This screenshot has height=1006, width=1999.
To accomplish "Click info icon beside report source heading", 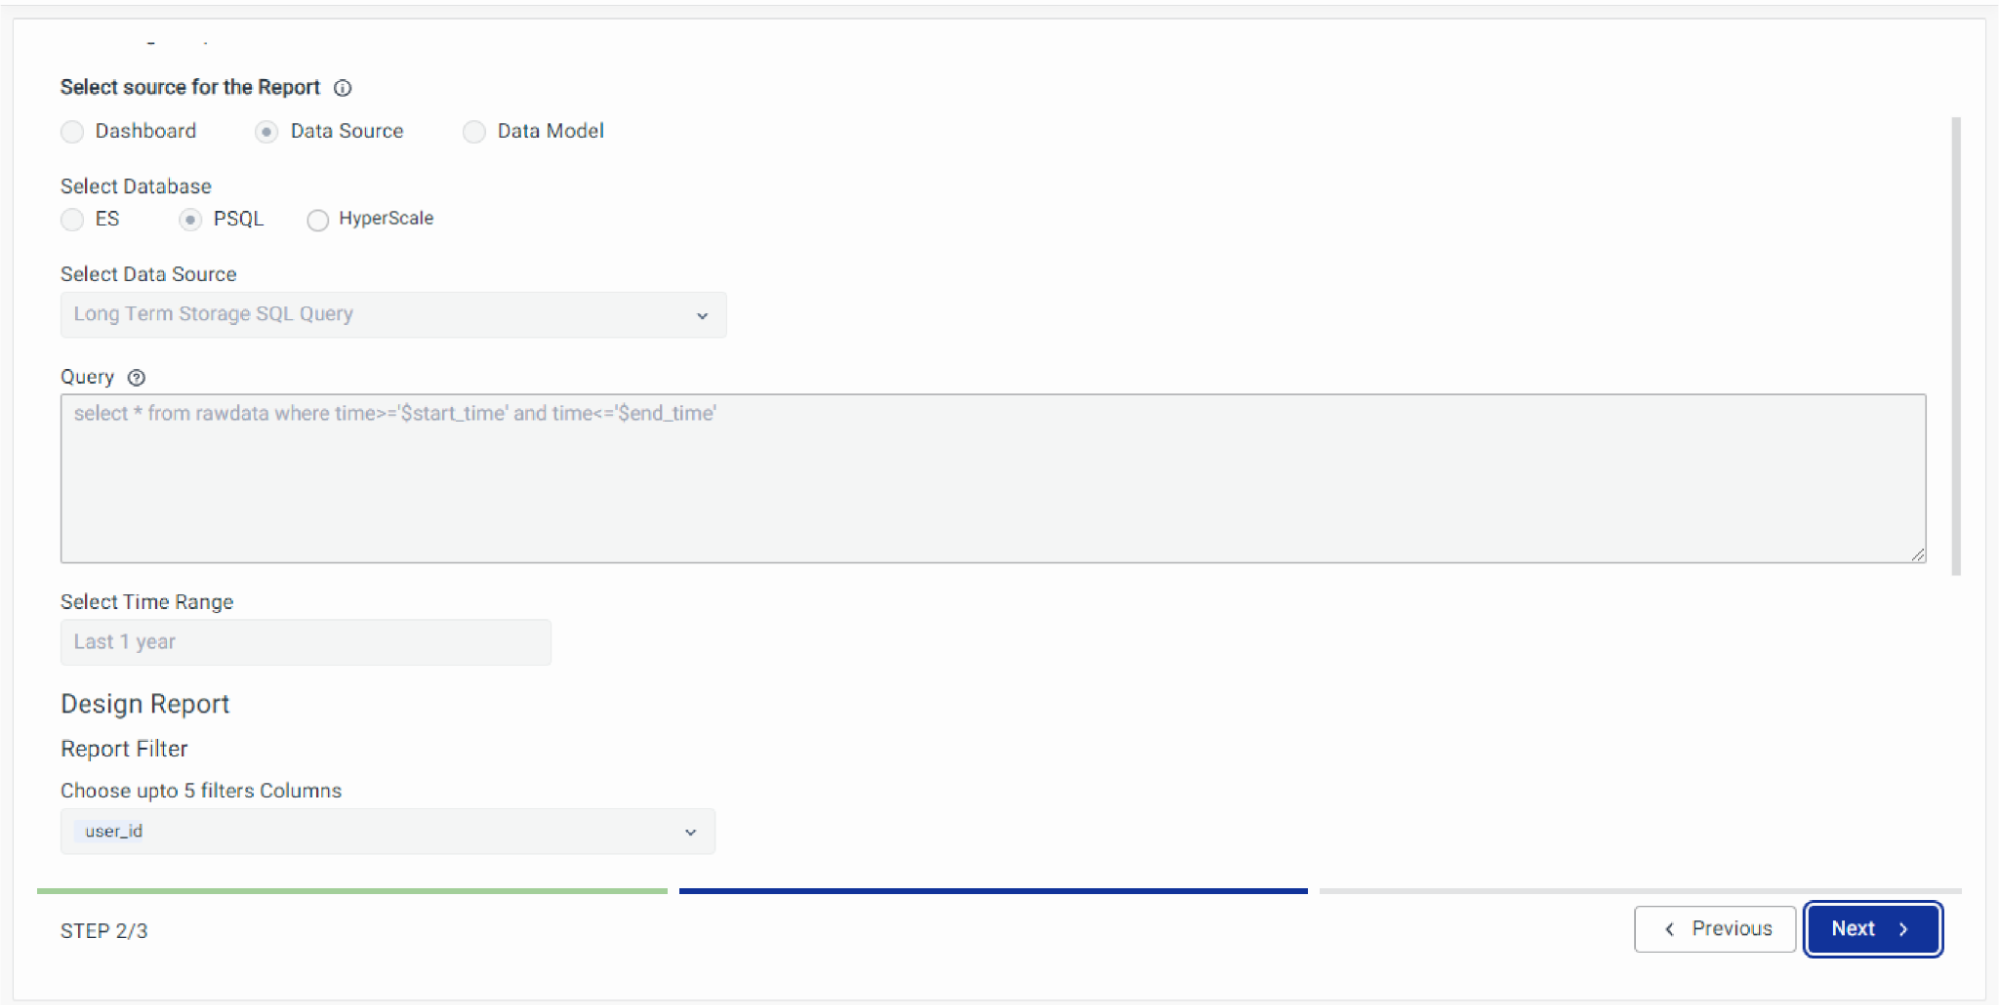I will [x=343, y=88].
